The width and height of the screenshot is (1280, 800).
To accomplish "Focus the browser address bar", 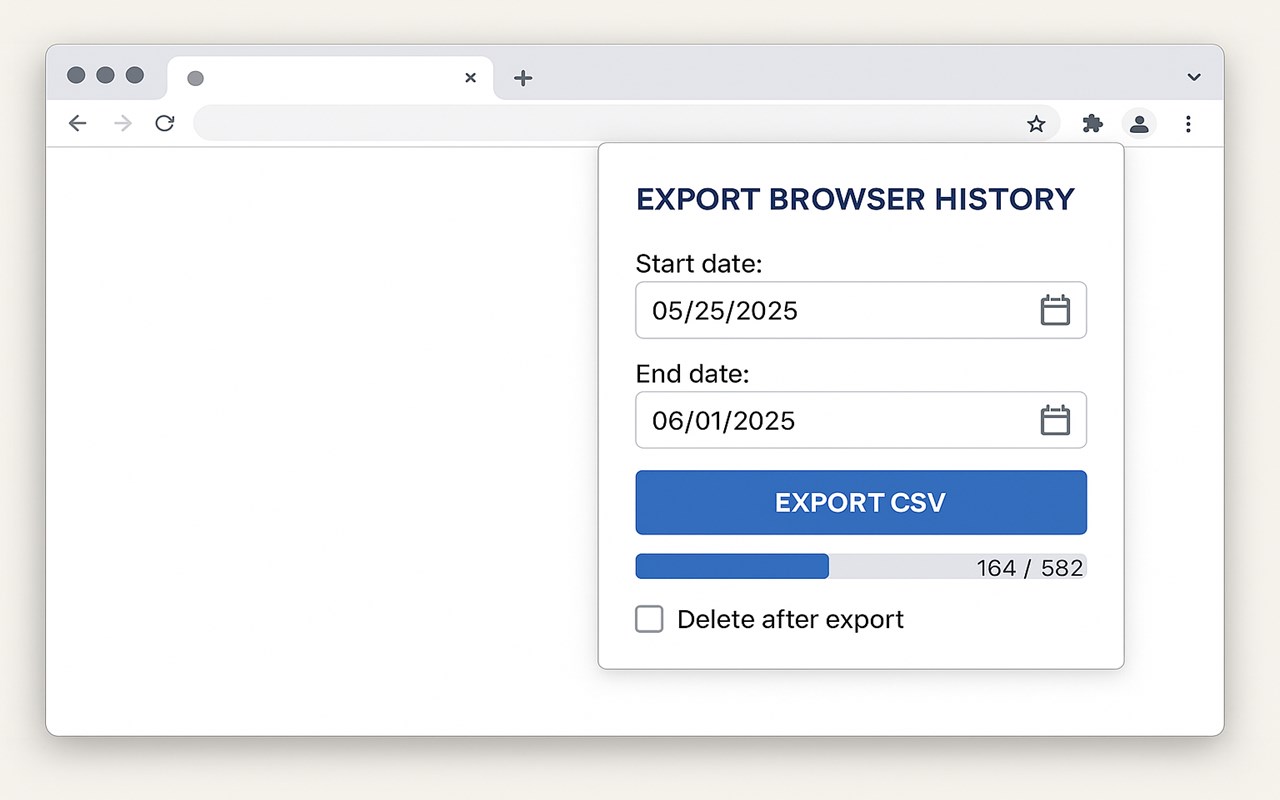I will tap(600, 124).
